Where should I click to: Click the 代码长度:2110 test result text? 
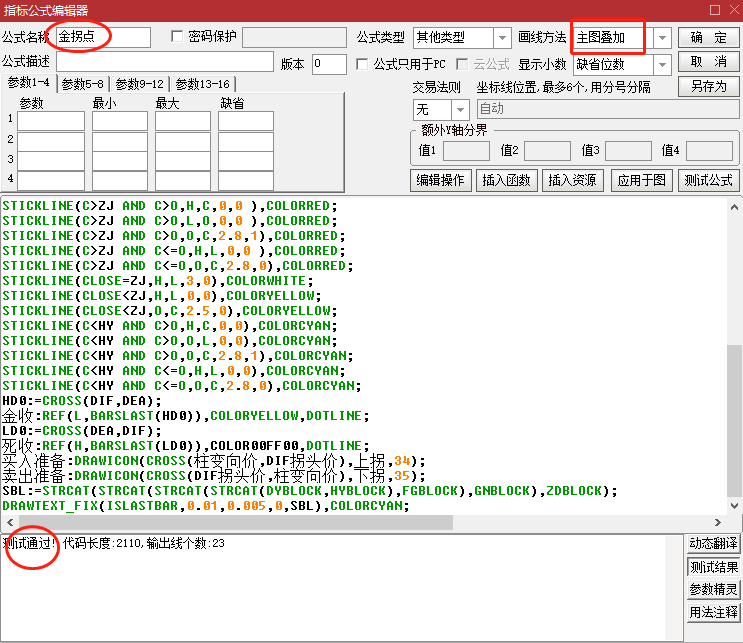point(103,543)
